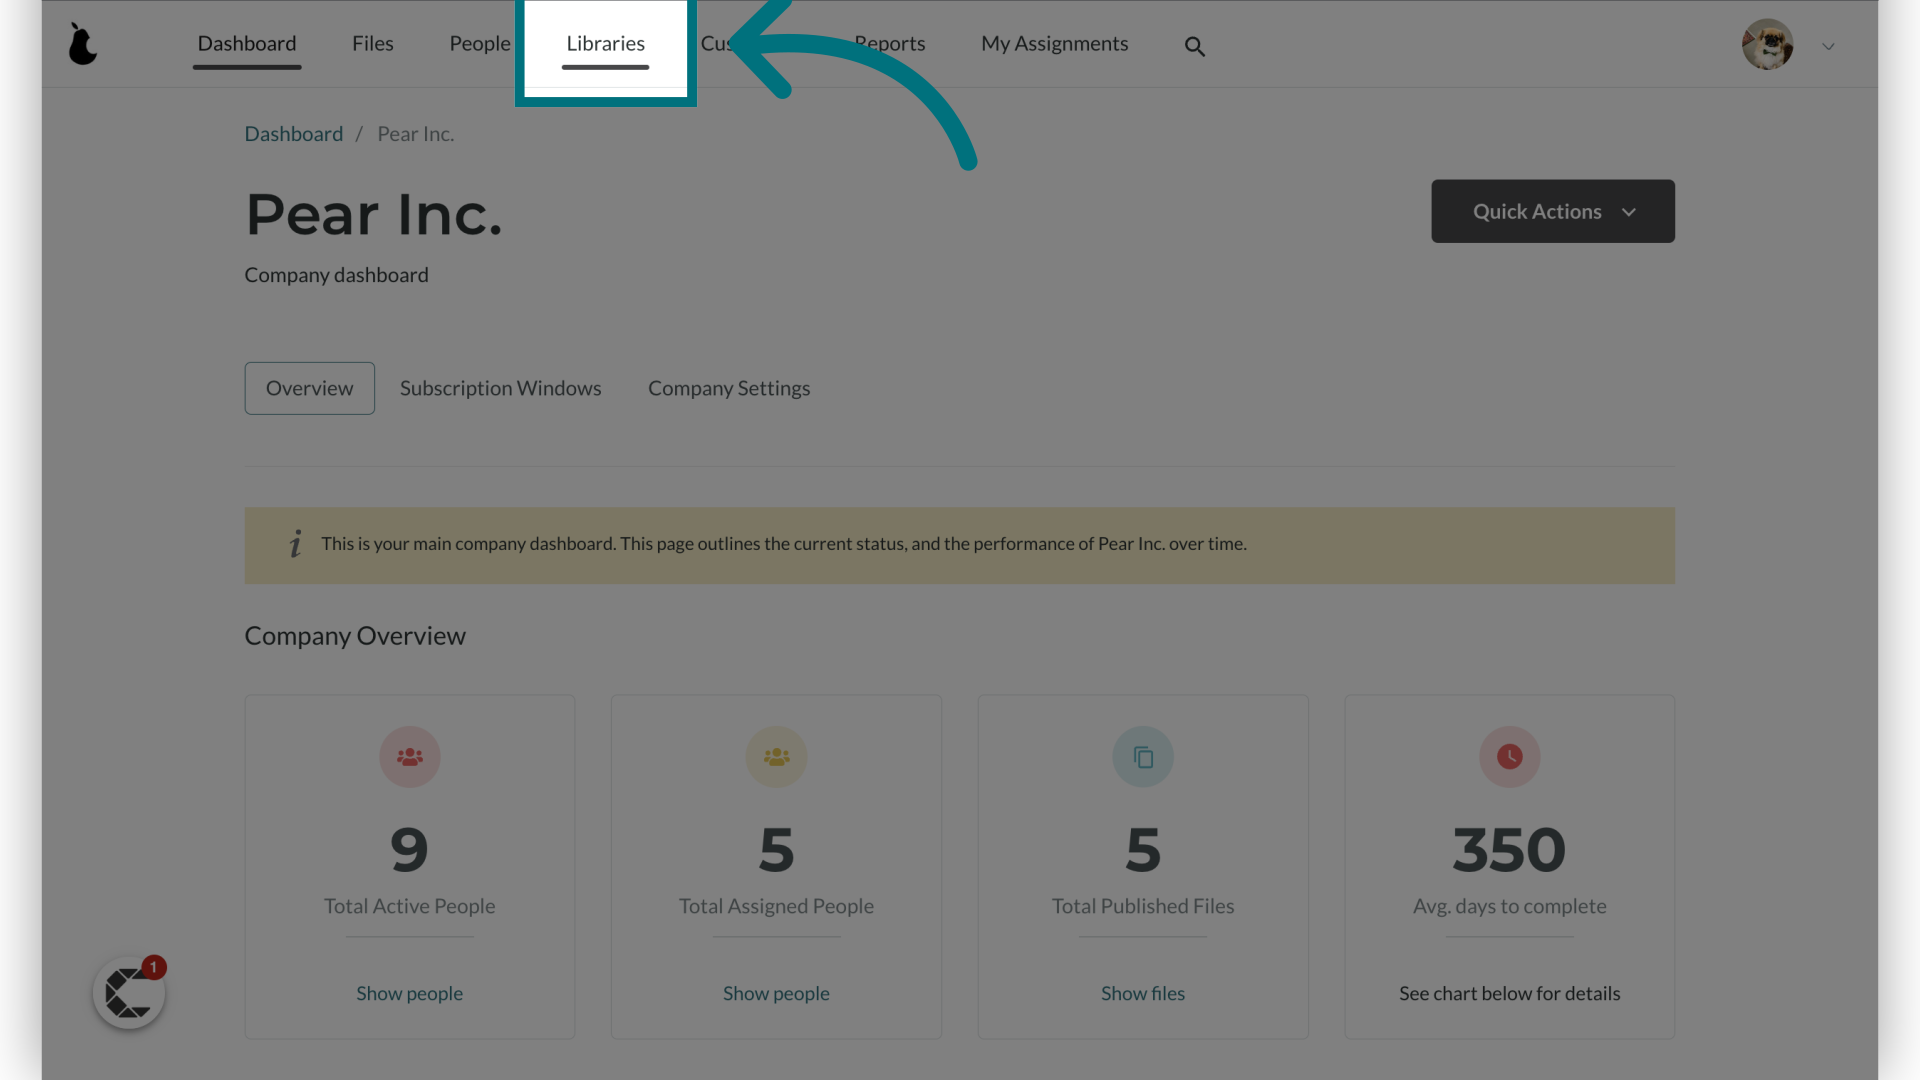Click the user avatar photo

tap(1767, 44)
